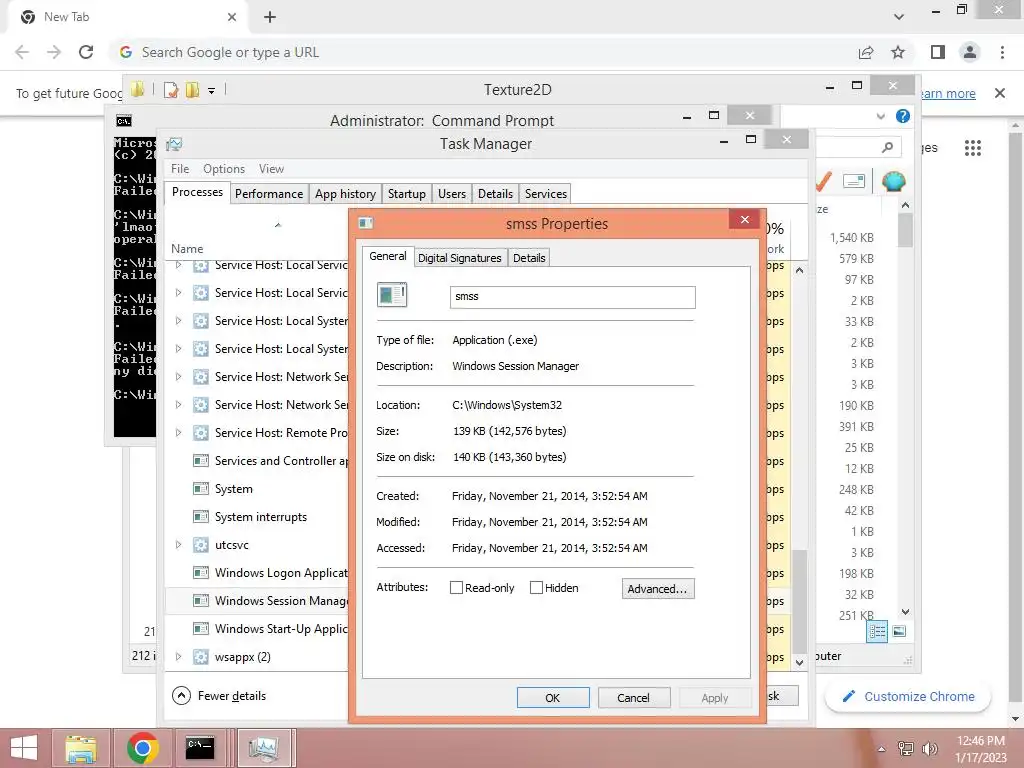Image resolution: width=1024 pixels, height=768 pixels.
Task: Open Digital Signatures tab in smss Properties
Action: tap(460, 258)
